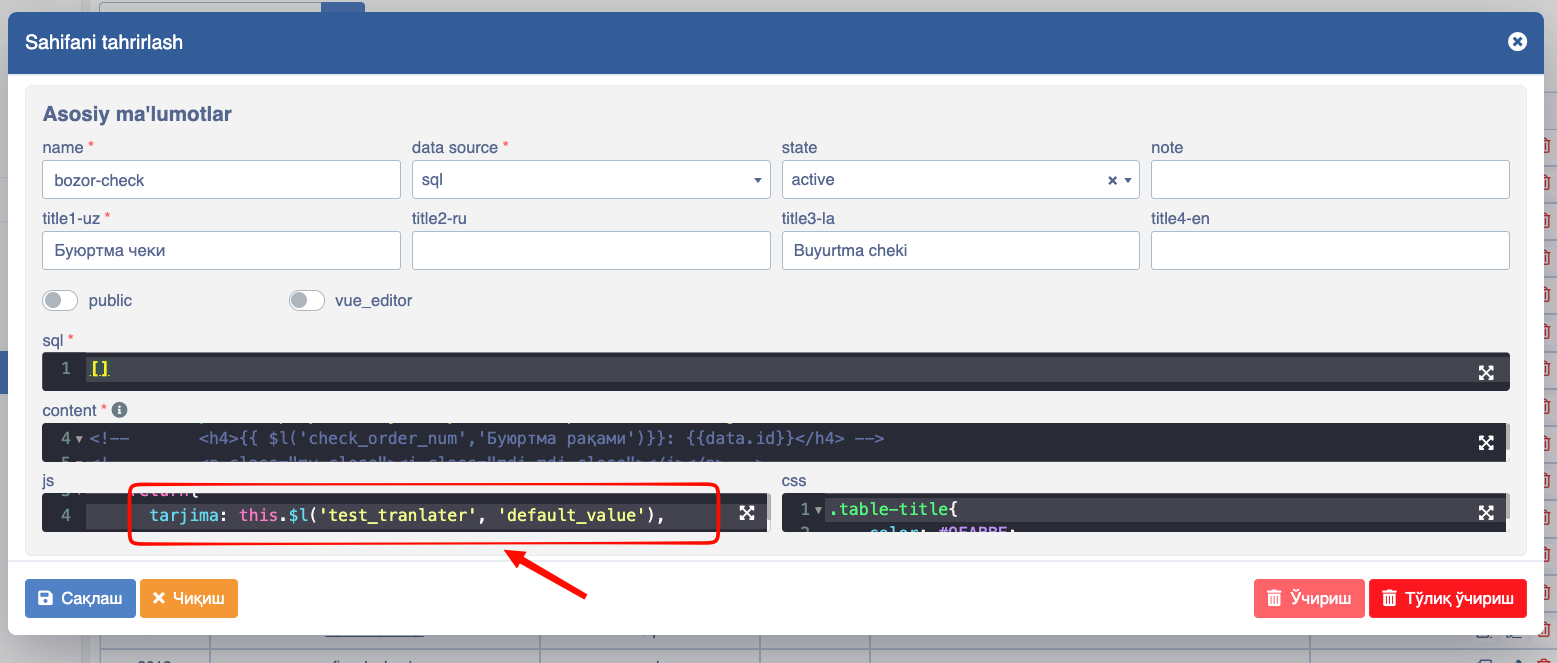Click the tarjima line in js editor
This screenshot has width=1557, height=663.
pyautogui.click(x=407, y=515)
